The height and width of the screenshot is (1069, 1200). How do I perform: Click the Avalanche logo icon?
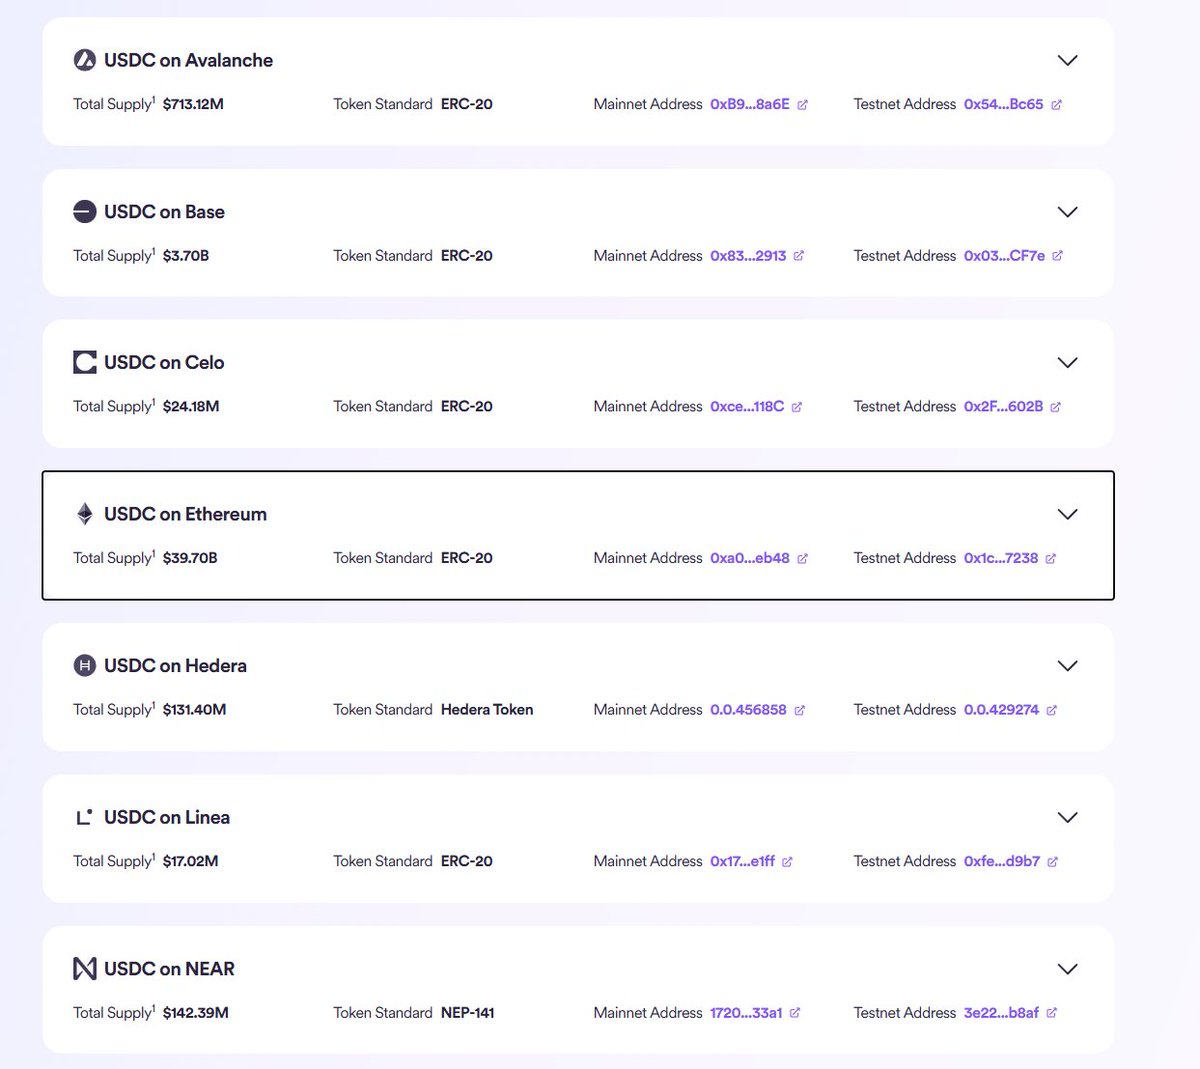coord(85,60)
